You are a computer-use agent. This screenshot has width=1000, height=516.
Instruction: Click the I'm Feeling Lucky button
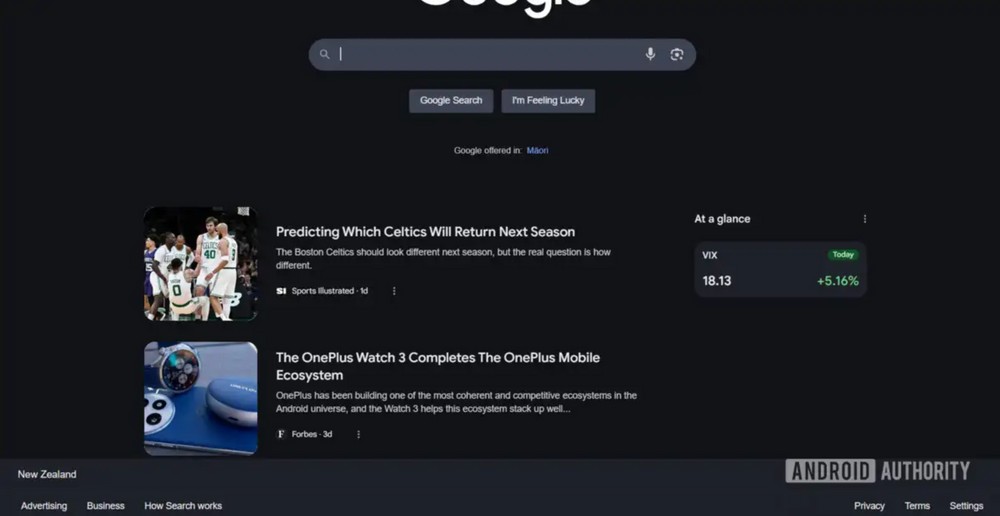pos(548,101)
